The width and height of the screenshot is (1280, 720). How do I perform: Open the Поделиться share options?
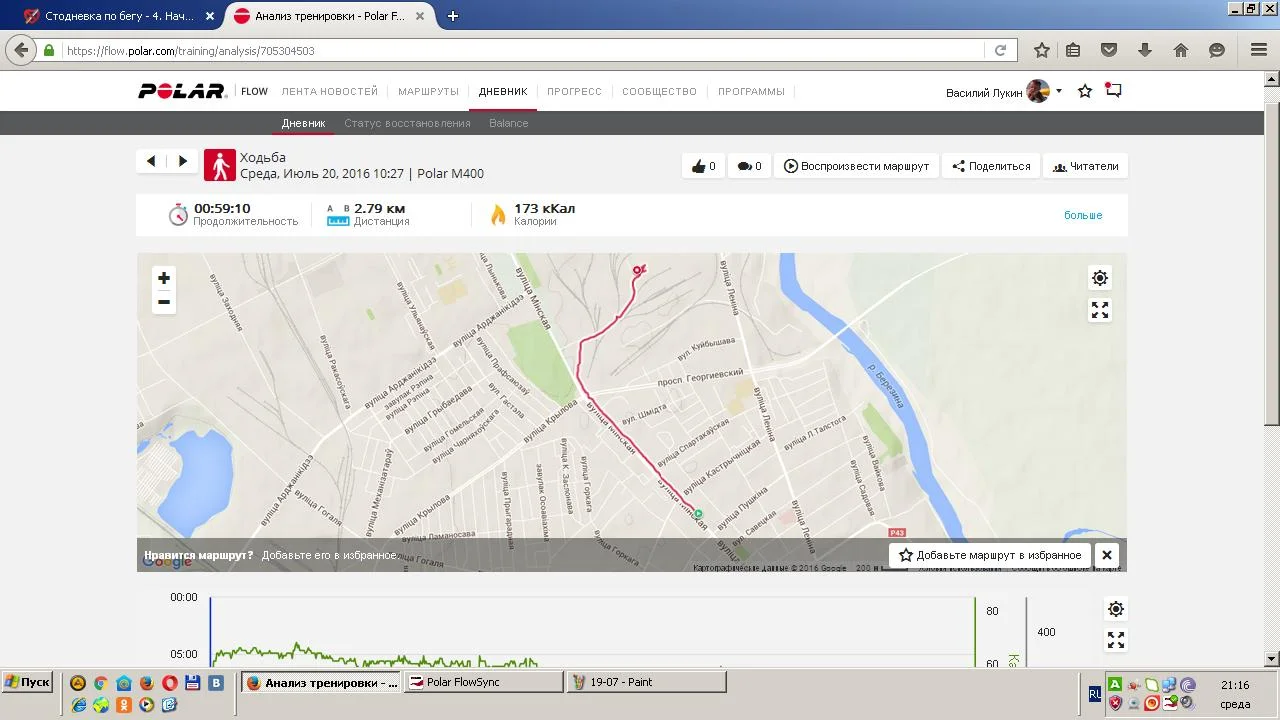click(x=991, y=166)
